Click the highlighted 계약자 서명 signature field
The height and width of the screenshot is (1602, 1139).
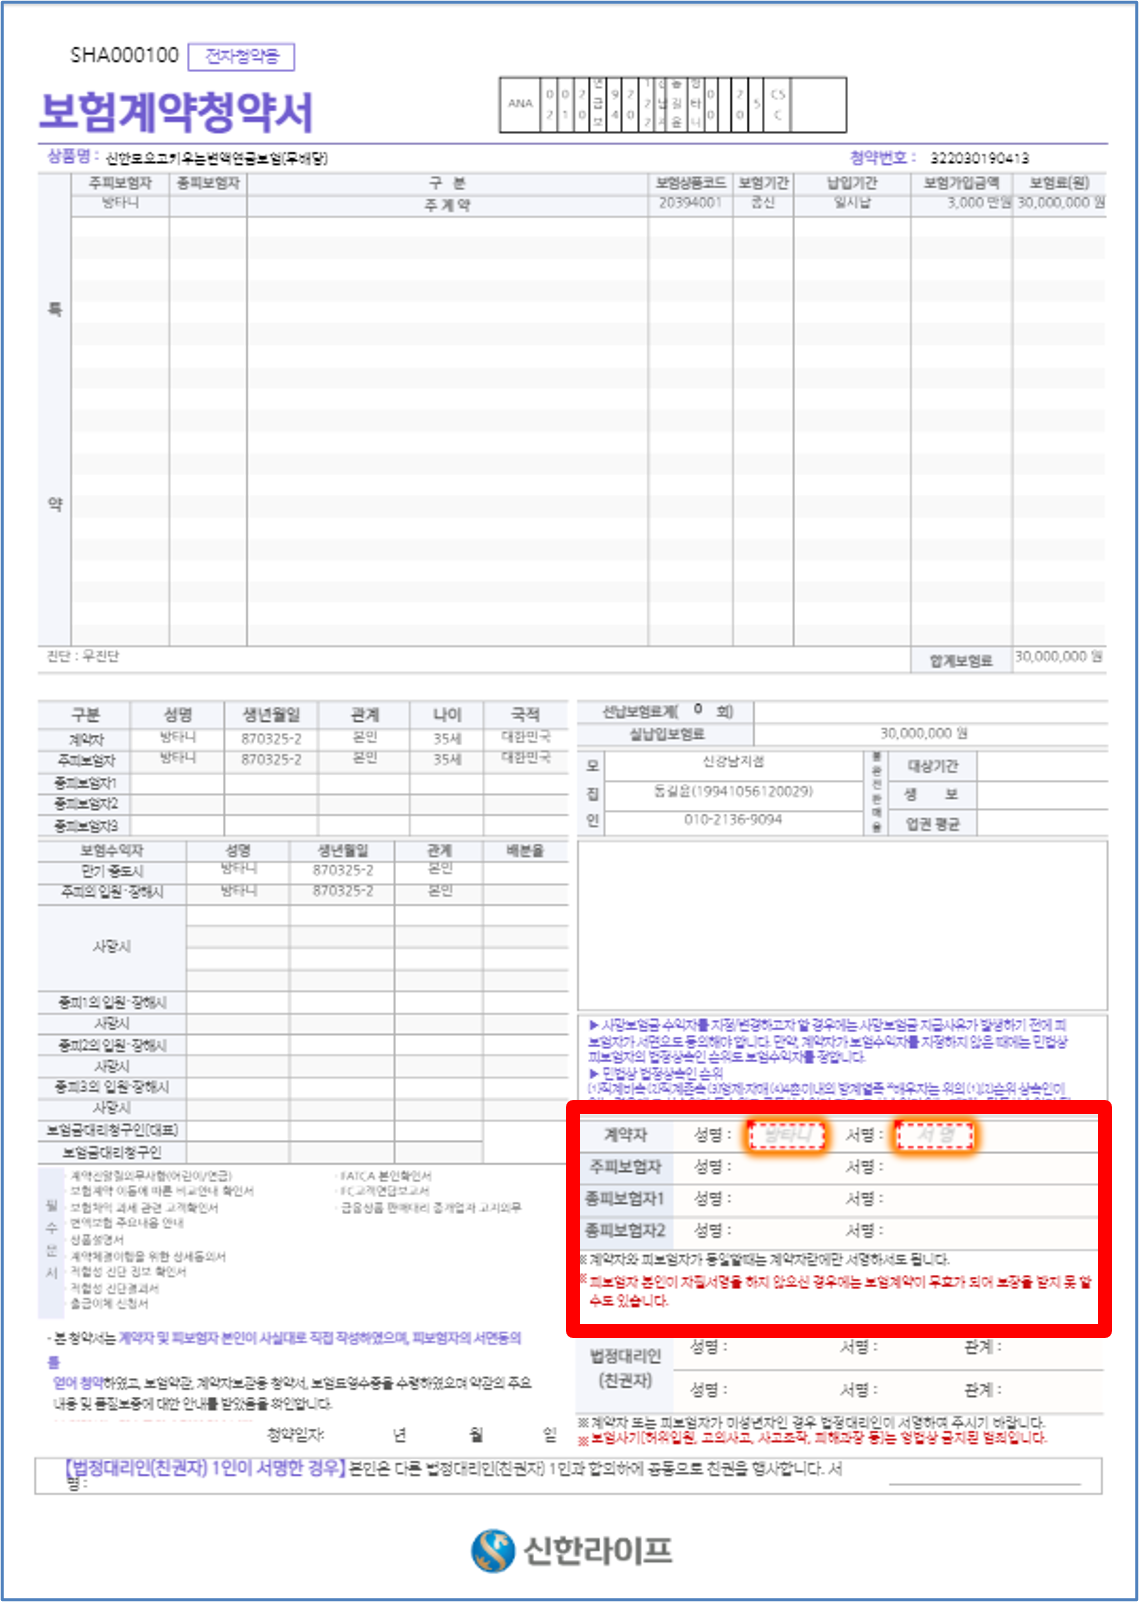[934, 1135]
